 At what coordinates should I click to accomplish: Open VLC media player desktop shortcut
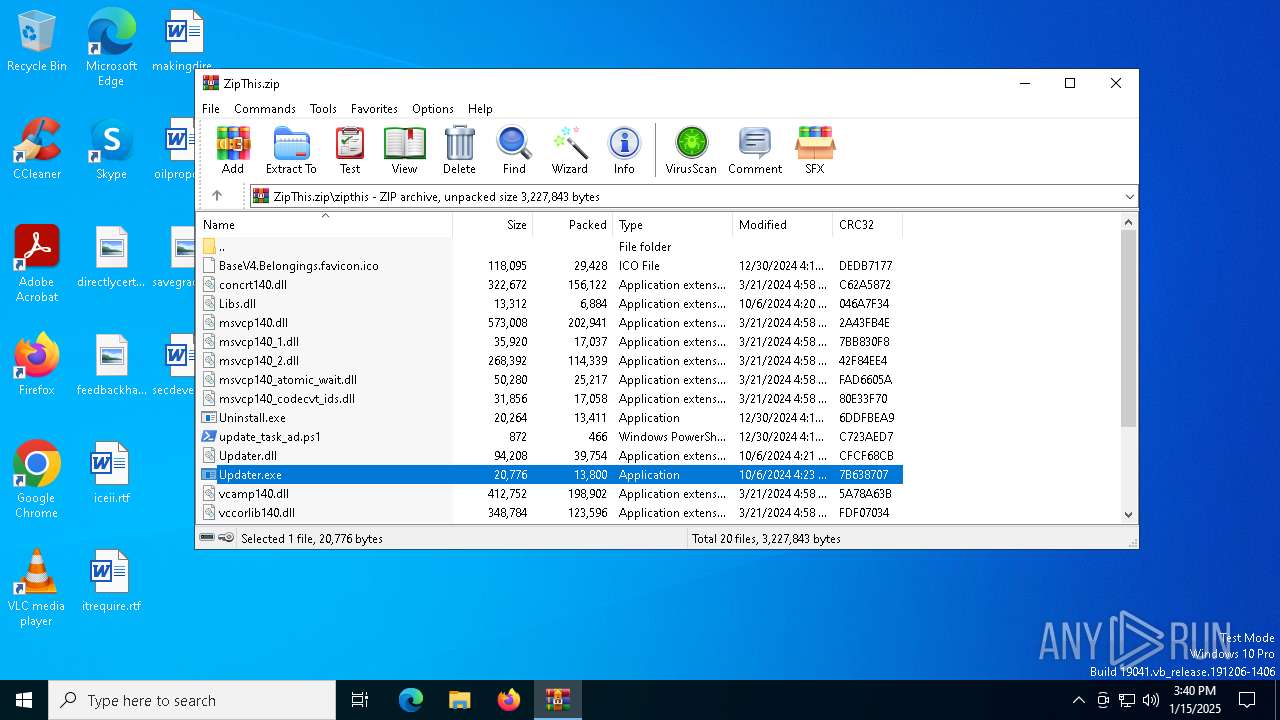click(37, 588)
